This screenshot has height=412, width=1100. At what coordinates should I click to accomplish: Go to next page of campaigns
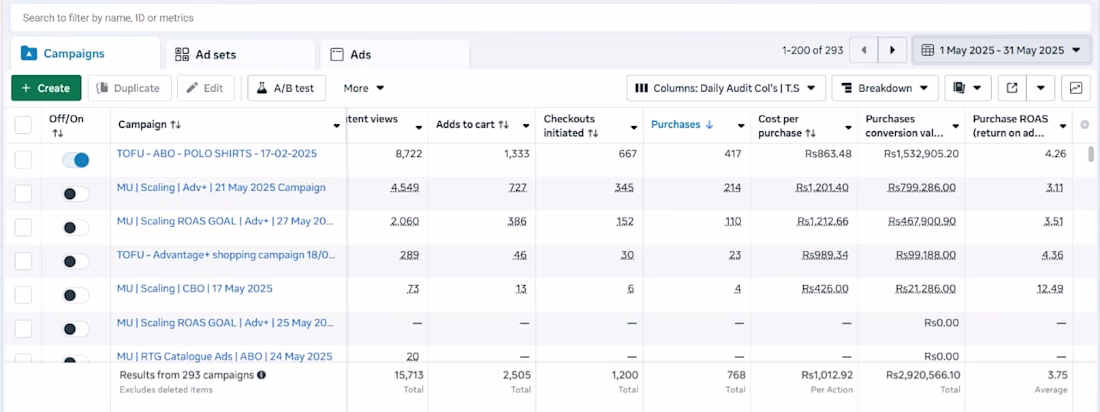pyautogui.click(x=892, y=50)
